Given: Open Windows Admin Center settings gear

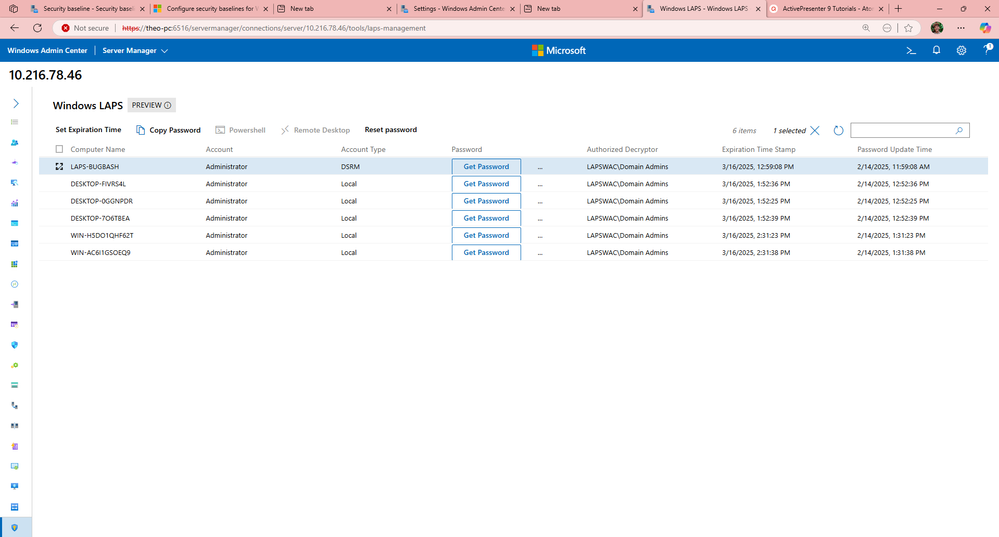Looking at the screenshot, I should pos(961,50).
